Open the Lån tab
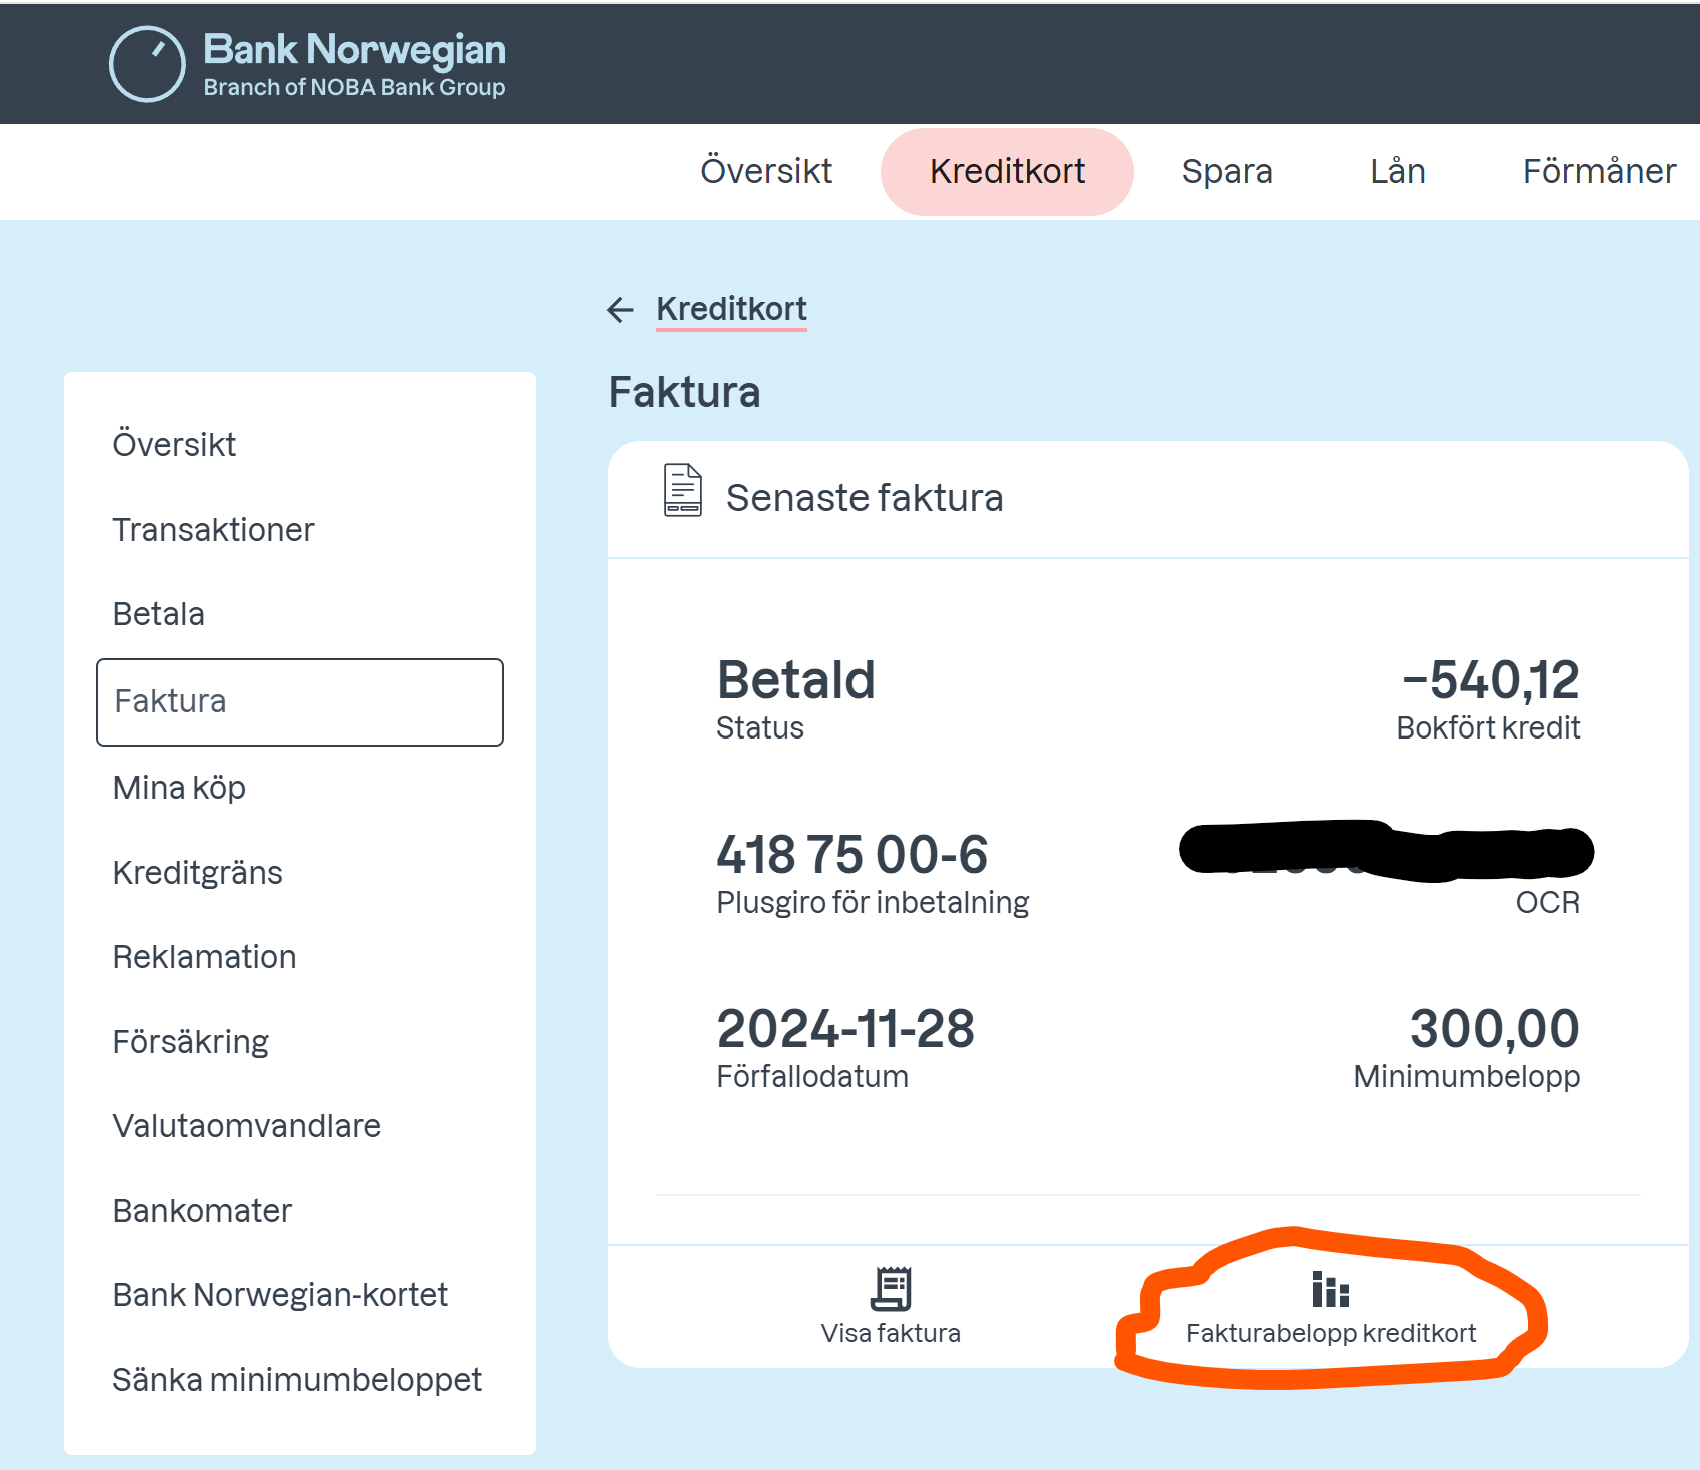Image resolution: width=1700 pixels, height=1470 pixels. coord(1397,171)
